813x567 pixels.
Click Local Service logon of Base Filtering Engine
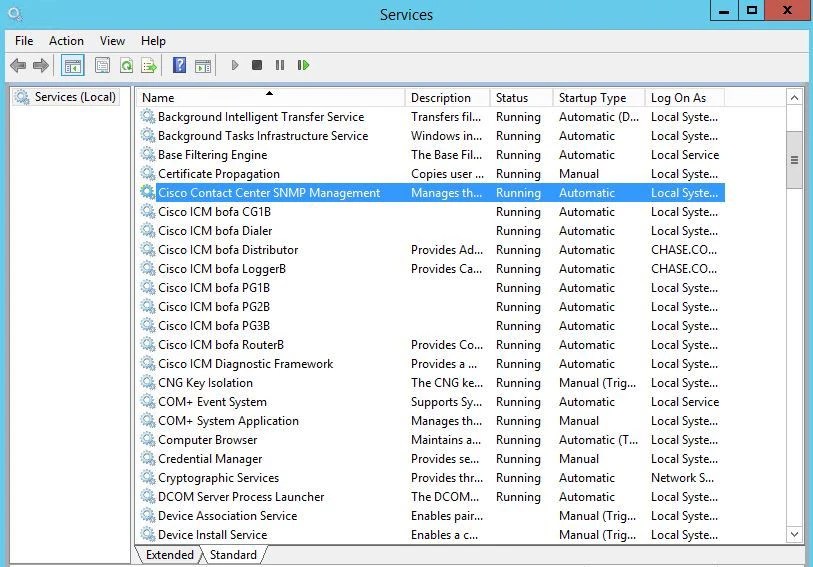click(685, 154)
